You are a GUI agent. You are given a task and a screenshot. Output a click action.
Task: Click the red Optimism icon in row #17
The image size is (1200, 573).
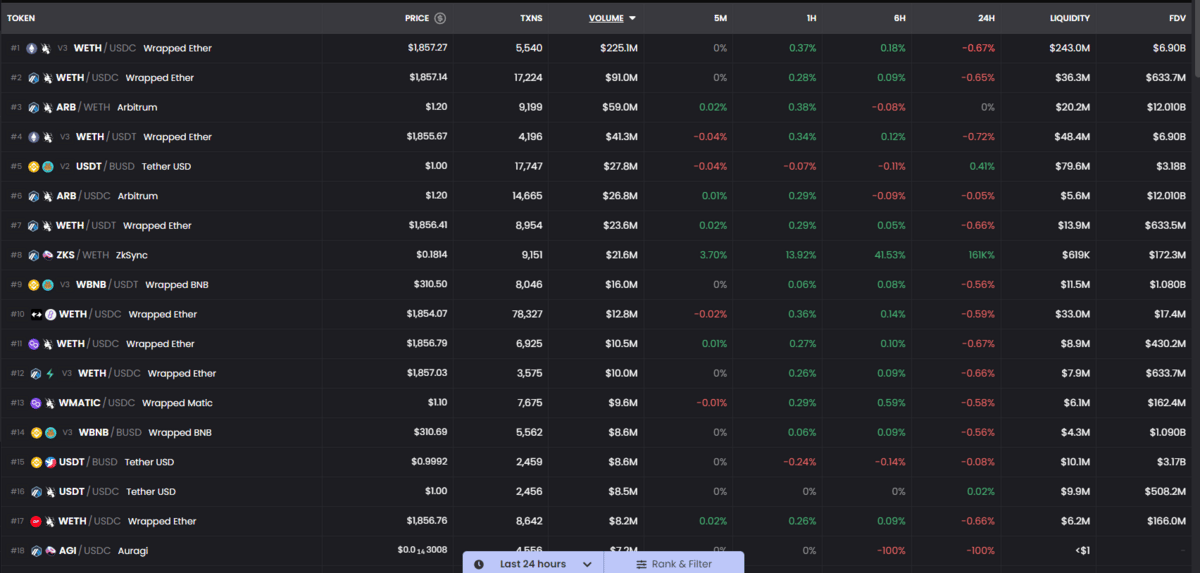tap(36, 521)
